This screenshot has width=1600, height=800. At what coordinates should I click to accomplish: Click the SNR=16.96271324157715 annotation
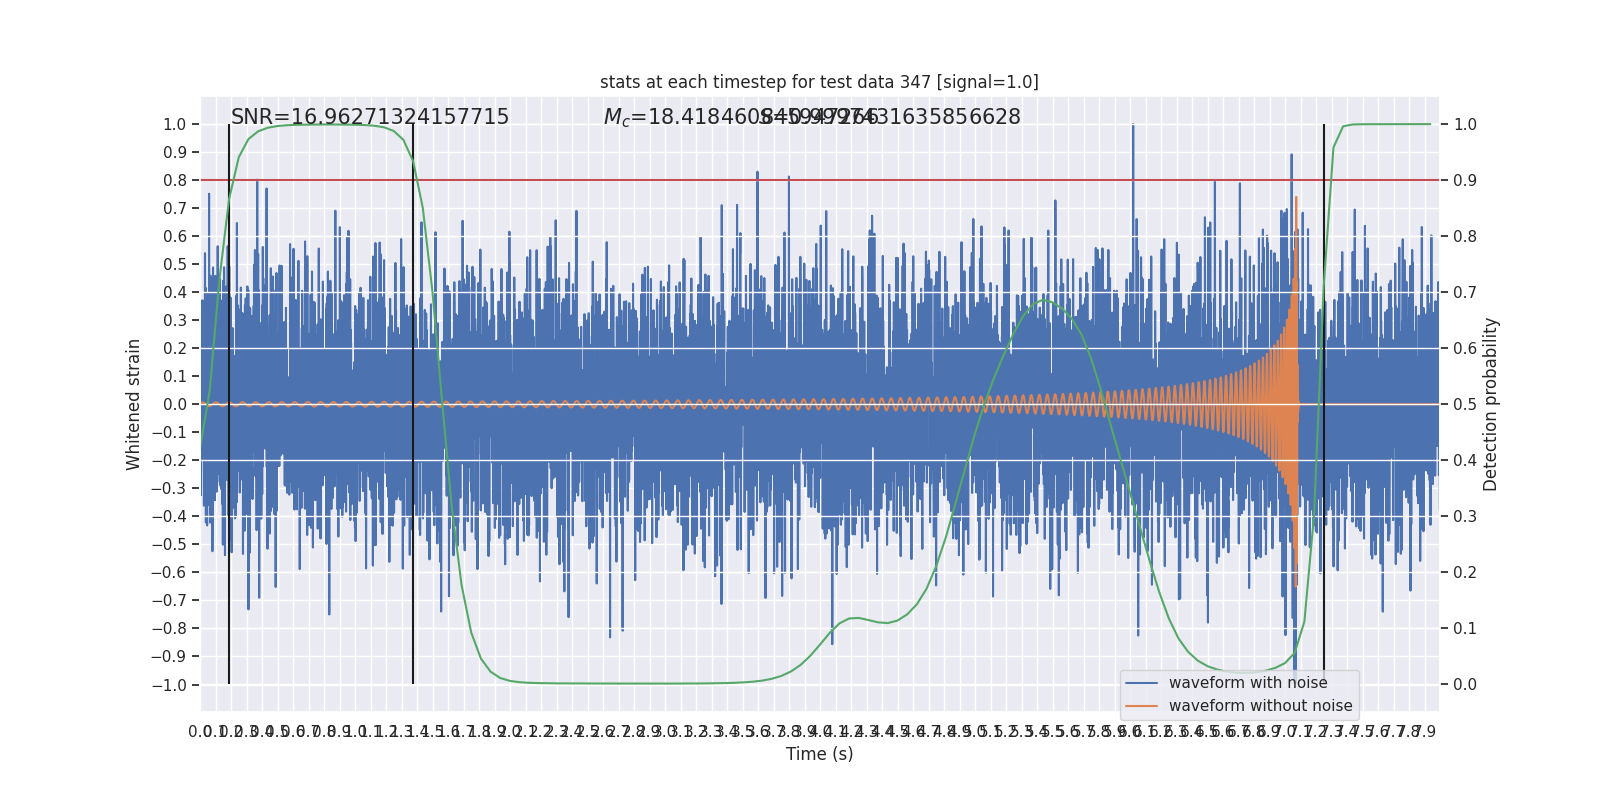click(370, 117)
